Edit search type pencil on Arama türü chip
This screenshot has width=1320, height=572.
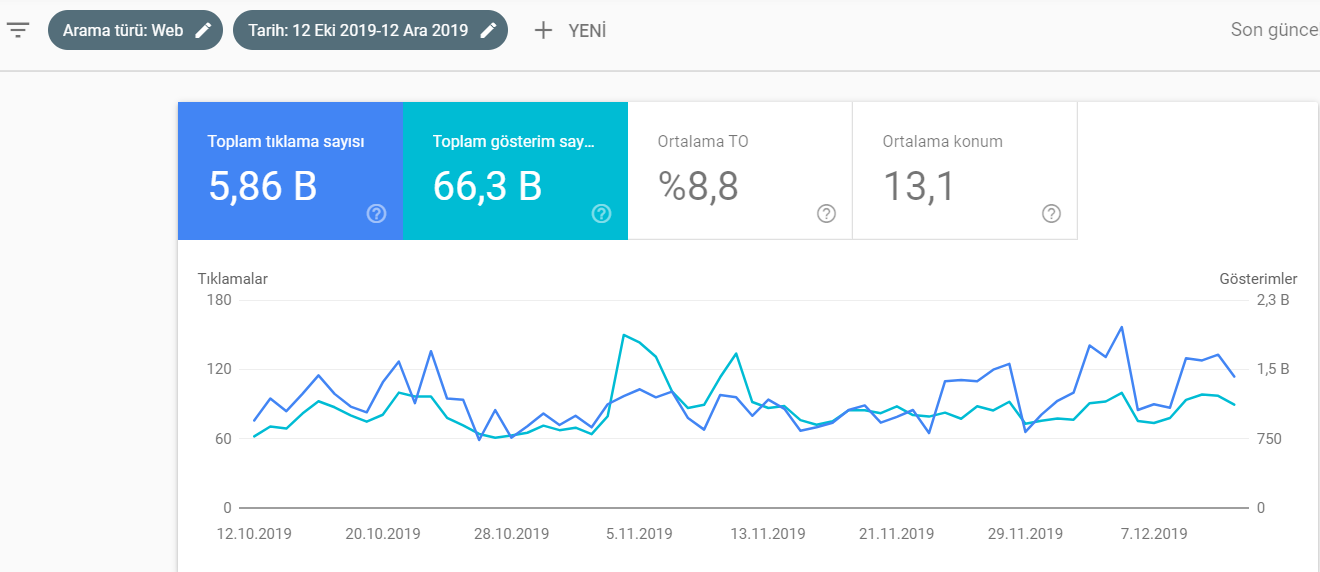(203, 30)
